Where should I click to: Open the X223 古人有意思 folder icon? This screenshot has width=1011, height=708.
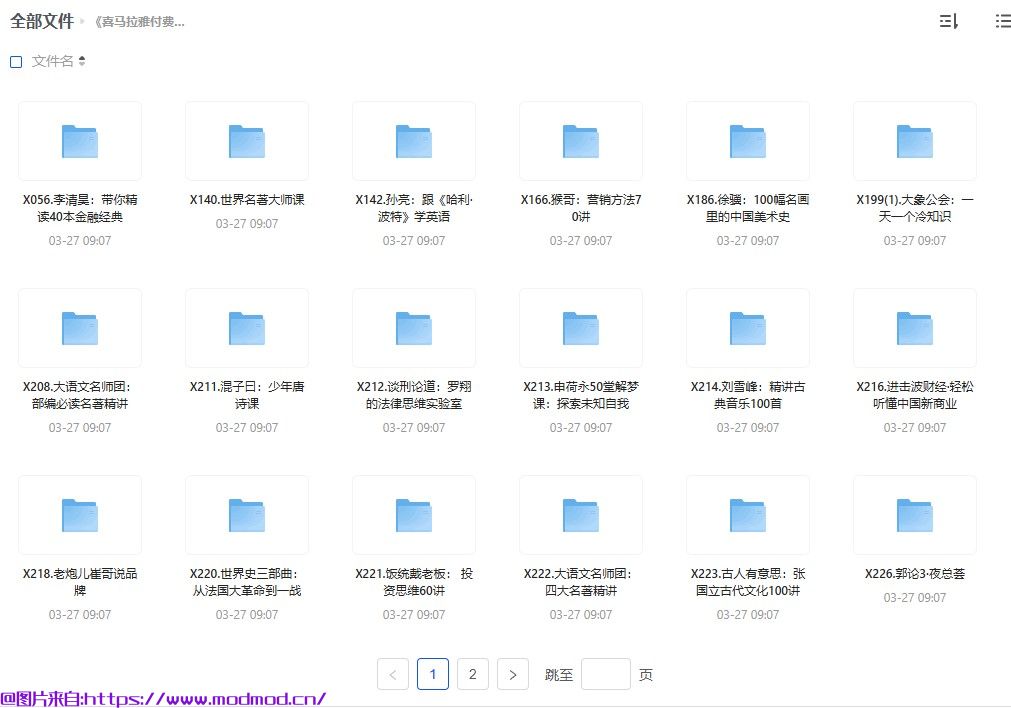point(748,515)
